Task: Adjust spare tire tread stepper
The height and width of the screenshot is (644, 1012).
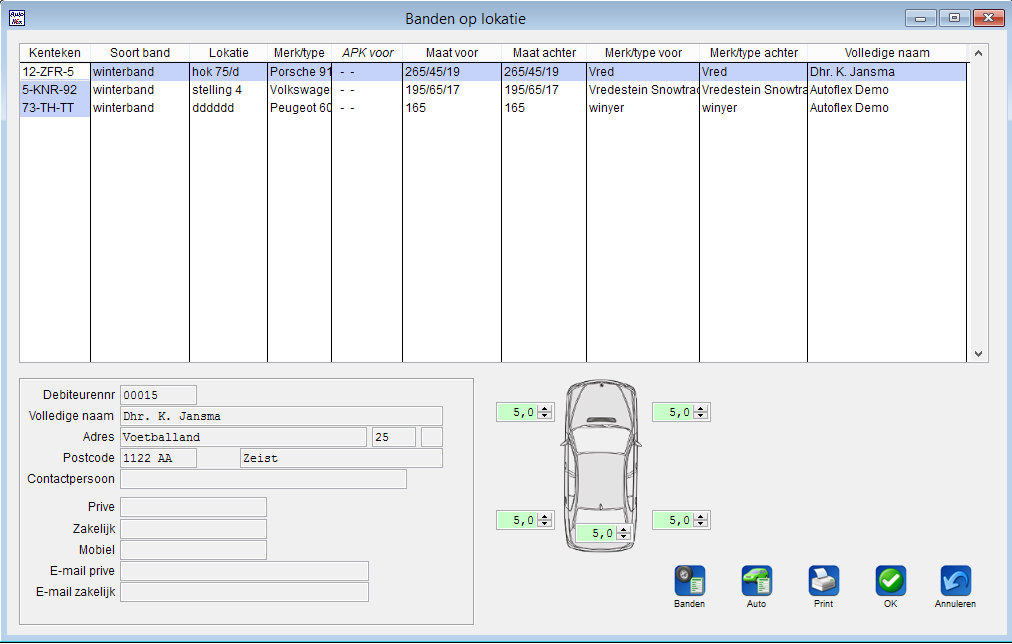Action: coord(623,533)
